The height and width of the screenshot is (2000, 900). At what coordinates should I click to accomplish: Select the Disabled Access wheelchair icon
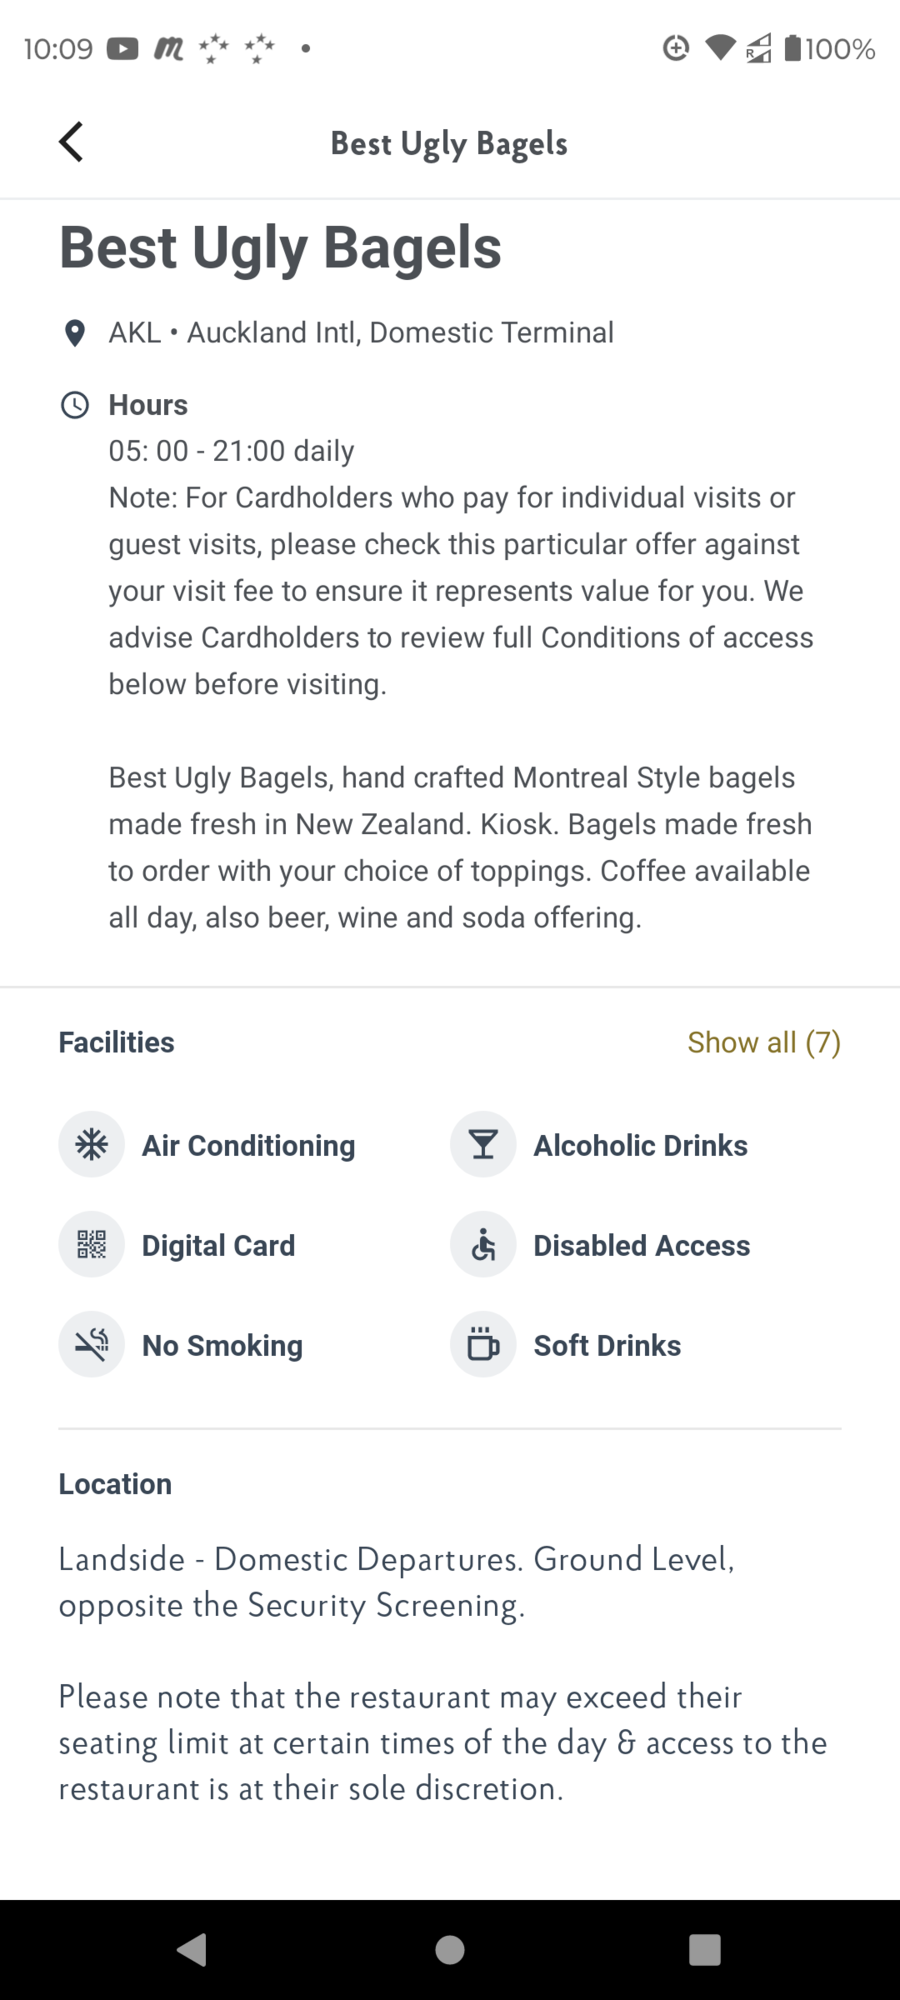point(483,1245)
